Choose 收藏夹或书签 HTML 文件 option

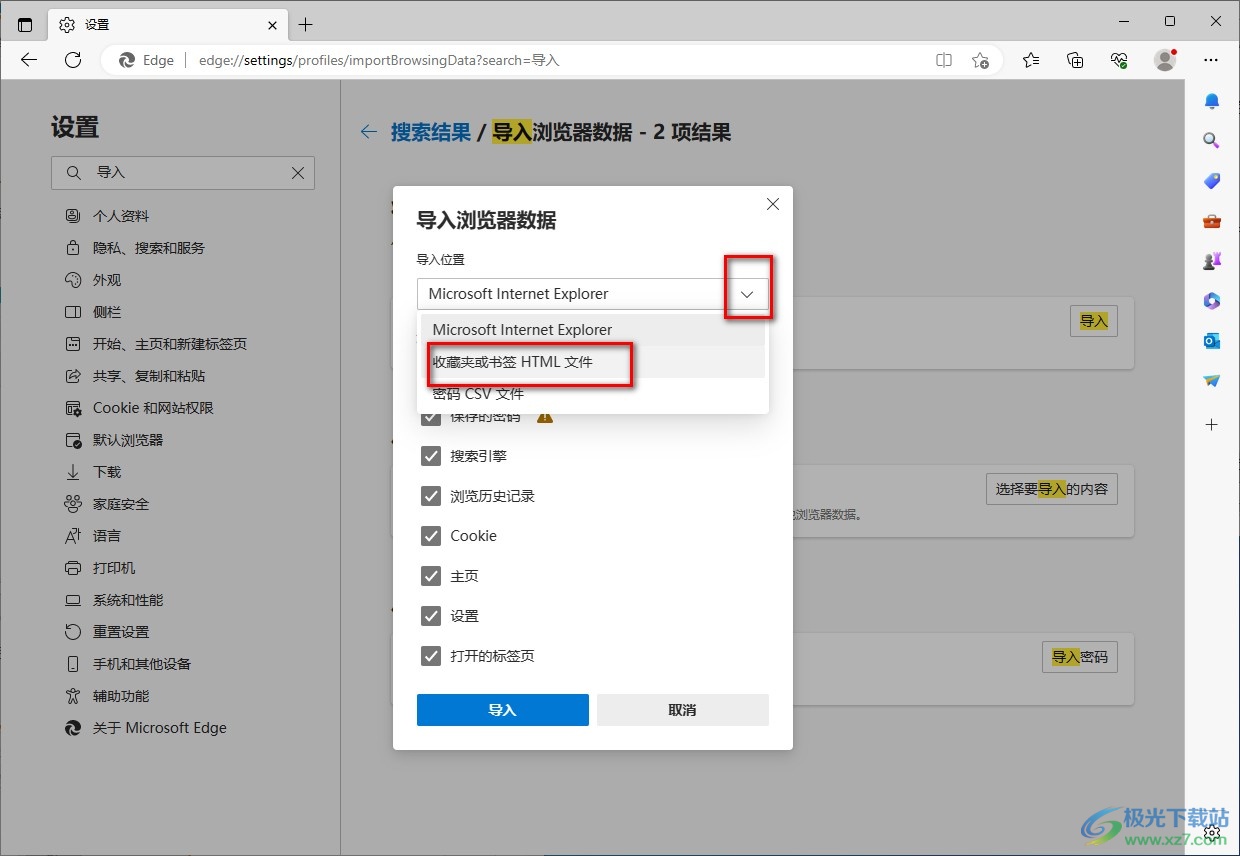593,362
